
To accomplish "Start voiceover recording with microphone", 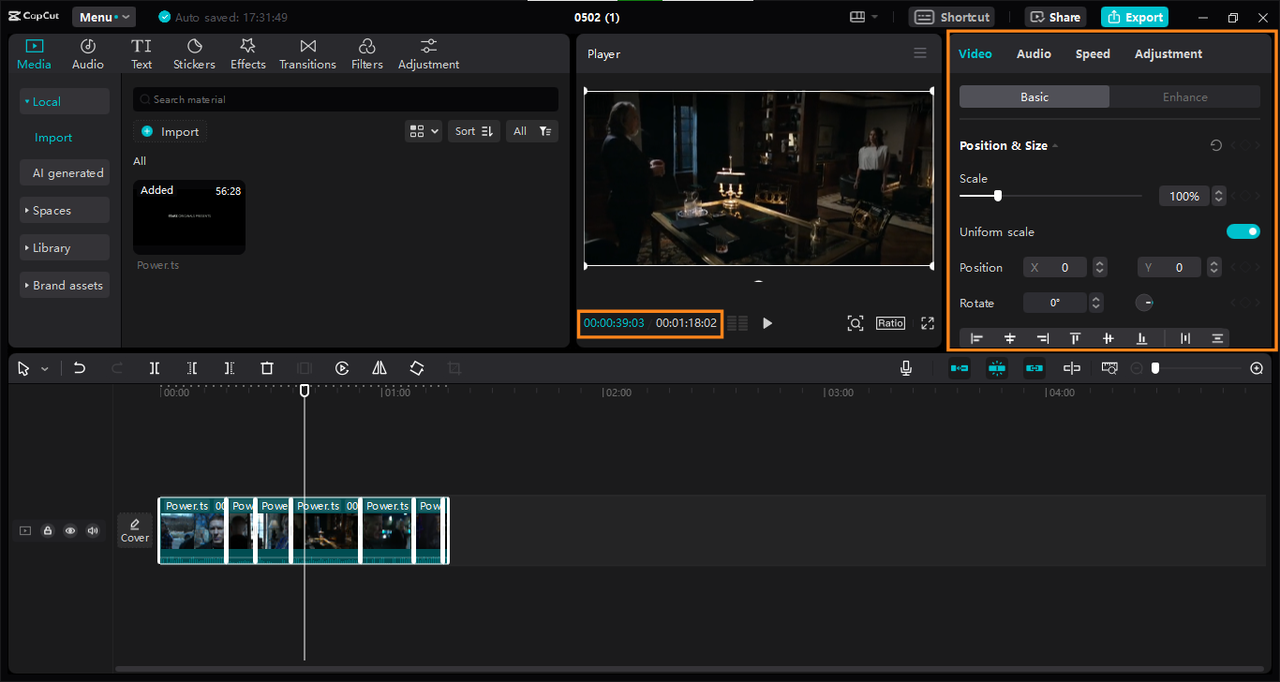I will click(906, 368).
